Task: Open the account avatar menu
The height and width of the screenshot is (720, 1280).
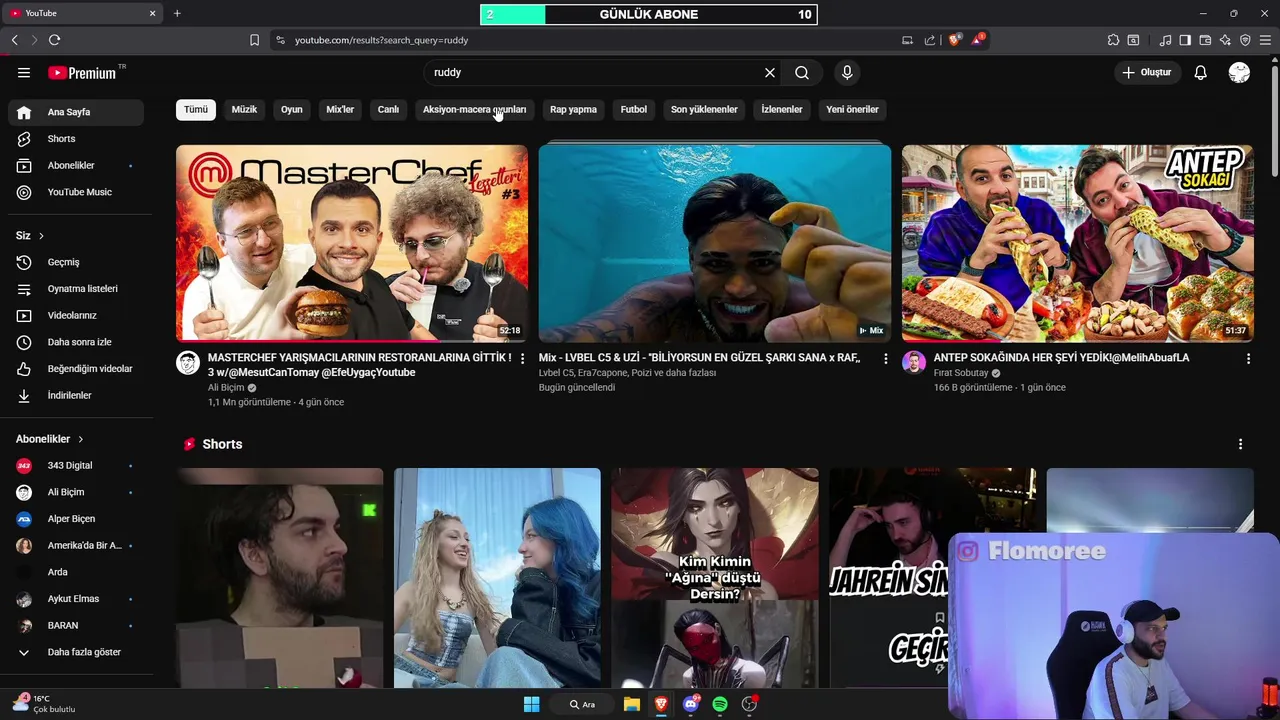Action: 1239,73
